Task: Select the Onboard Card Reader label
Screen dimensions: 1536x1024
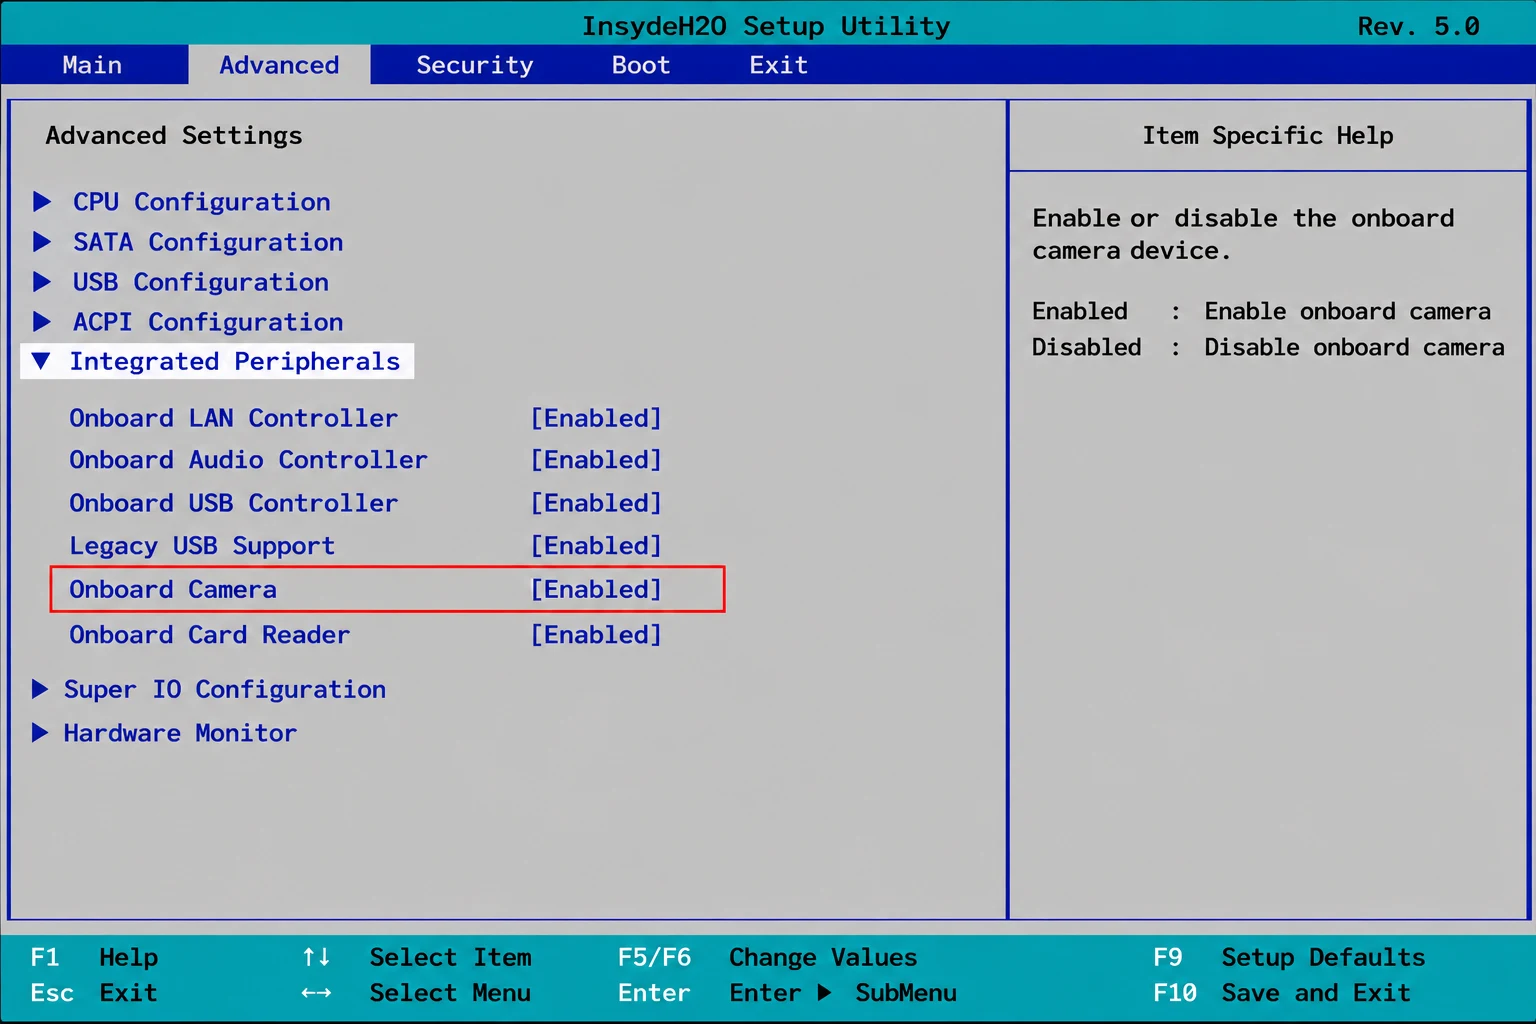Action: [x=210, y=635]
